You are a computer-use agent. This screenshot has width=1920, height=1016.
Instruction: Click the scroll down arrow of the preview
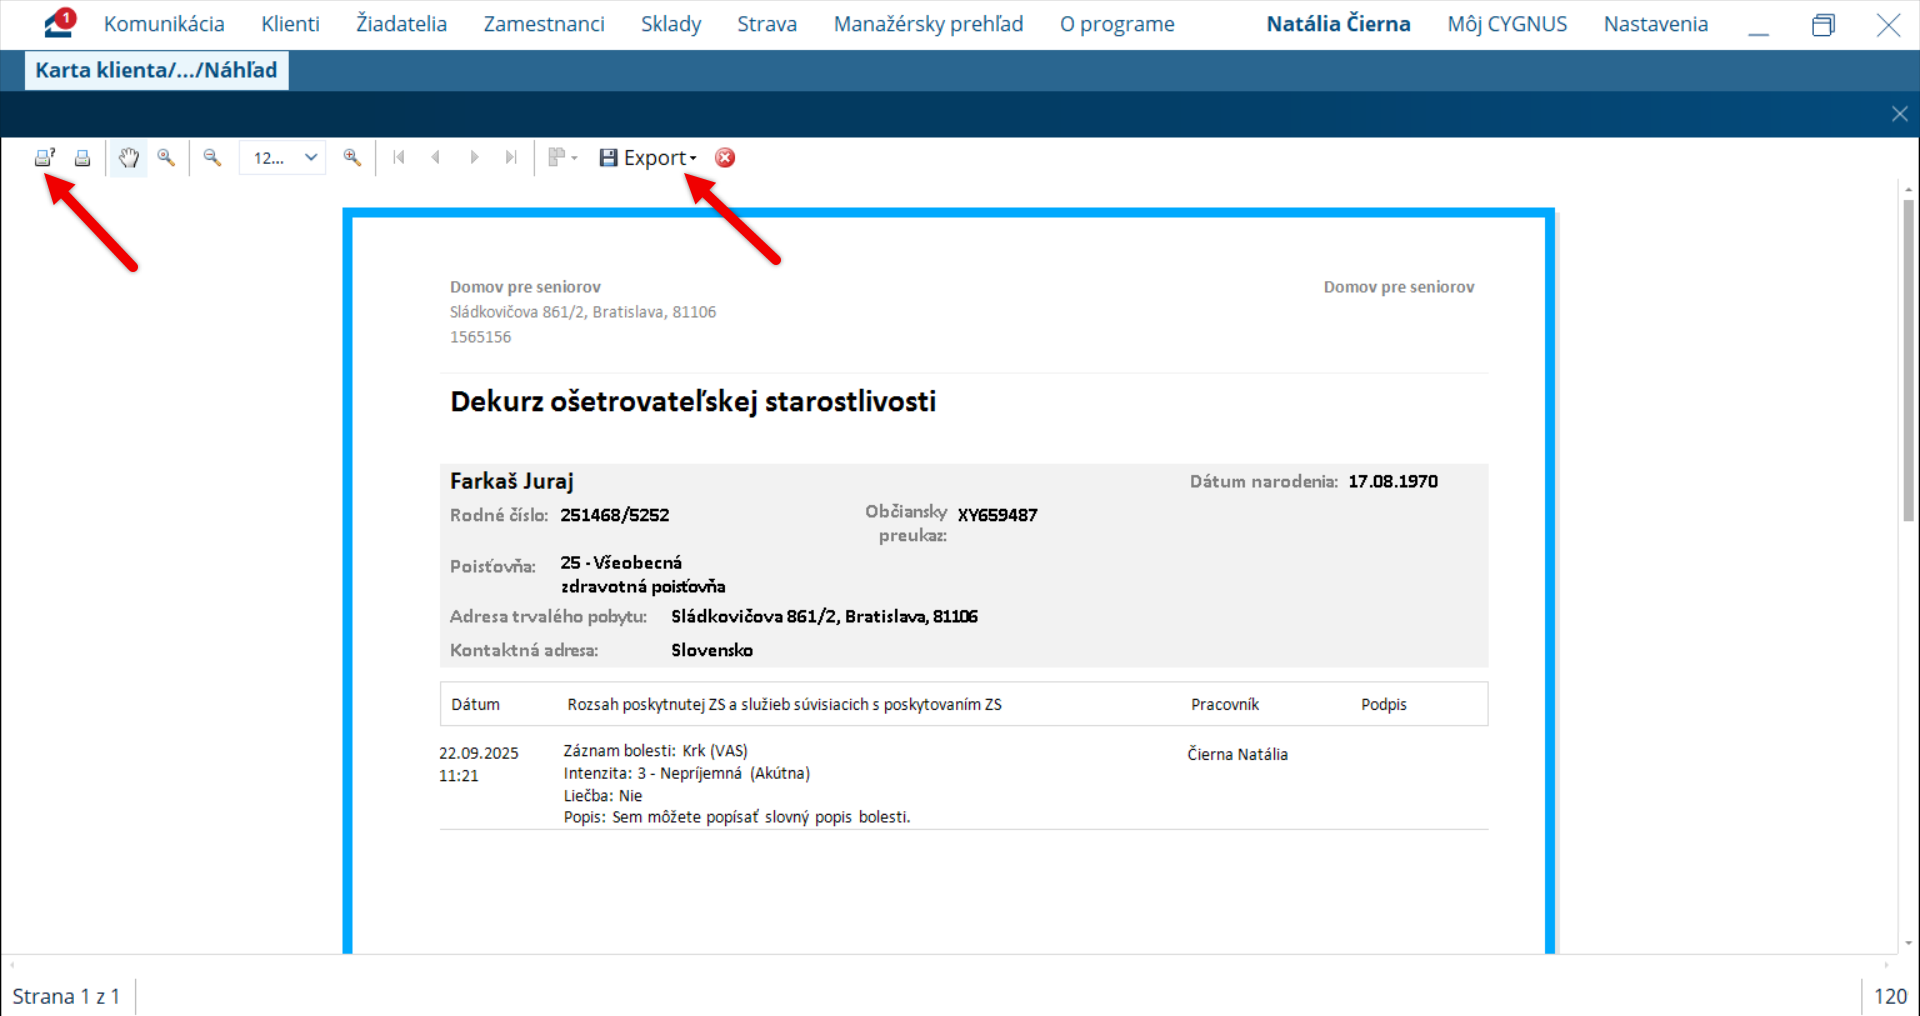tap(1908, 943)
